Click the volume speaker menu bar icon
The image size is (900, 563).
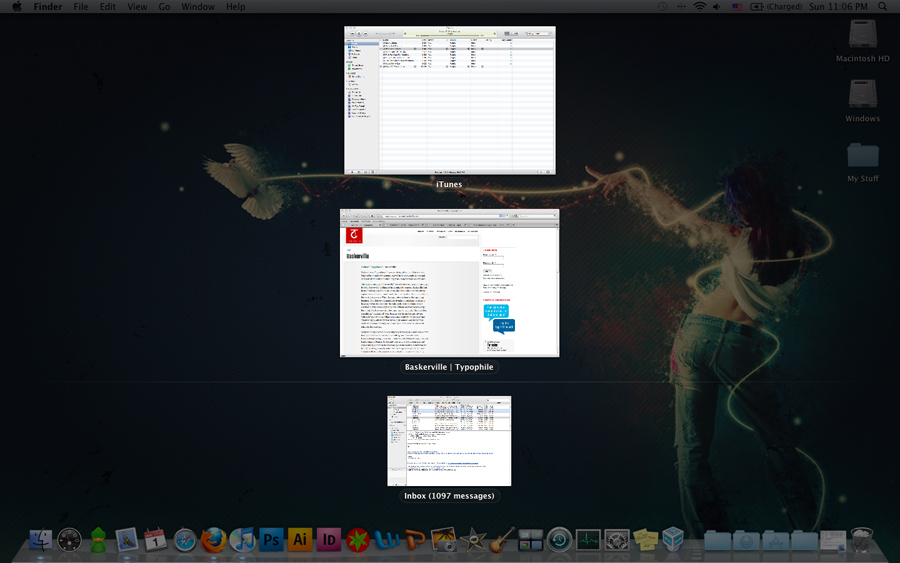coord(716,6)
